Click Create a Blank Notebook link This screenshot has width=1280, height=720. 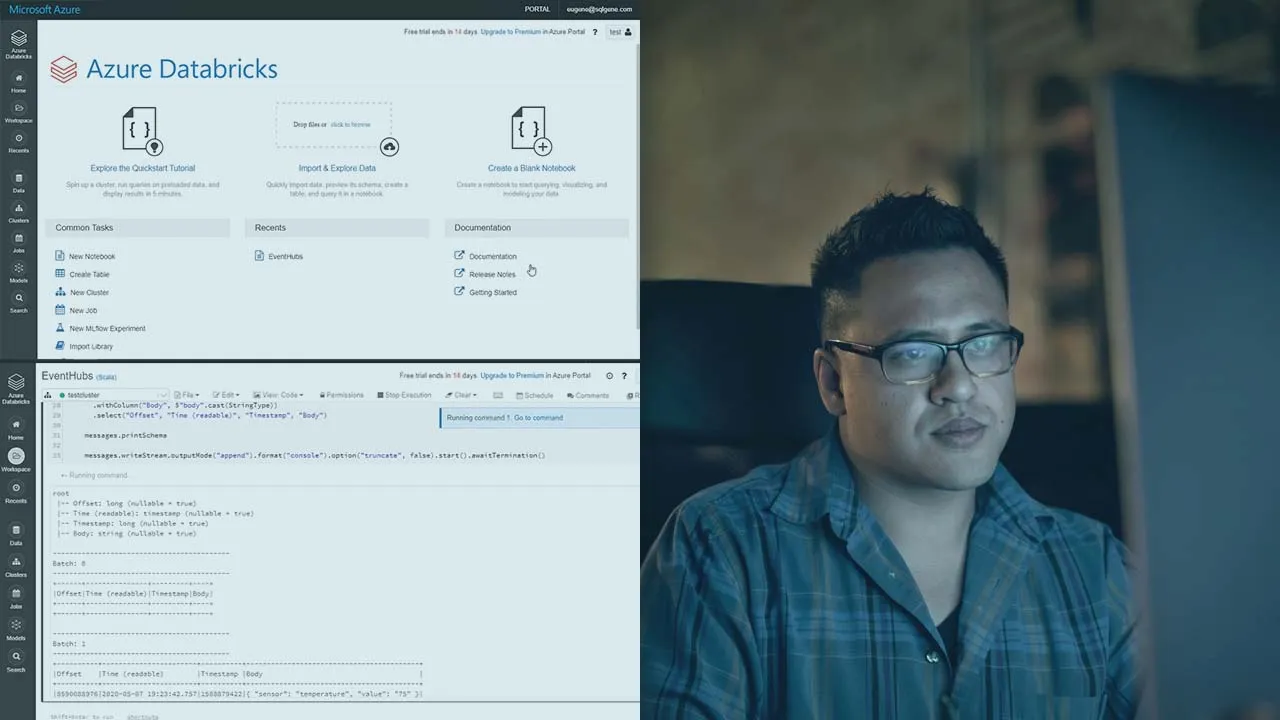[531, 168]
